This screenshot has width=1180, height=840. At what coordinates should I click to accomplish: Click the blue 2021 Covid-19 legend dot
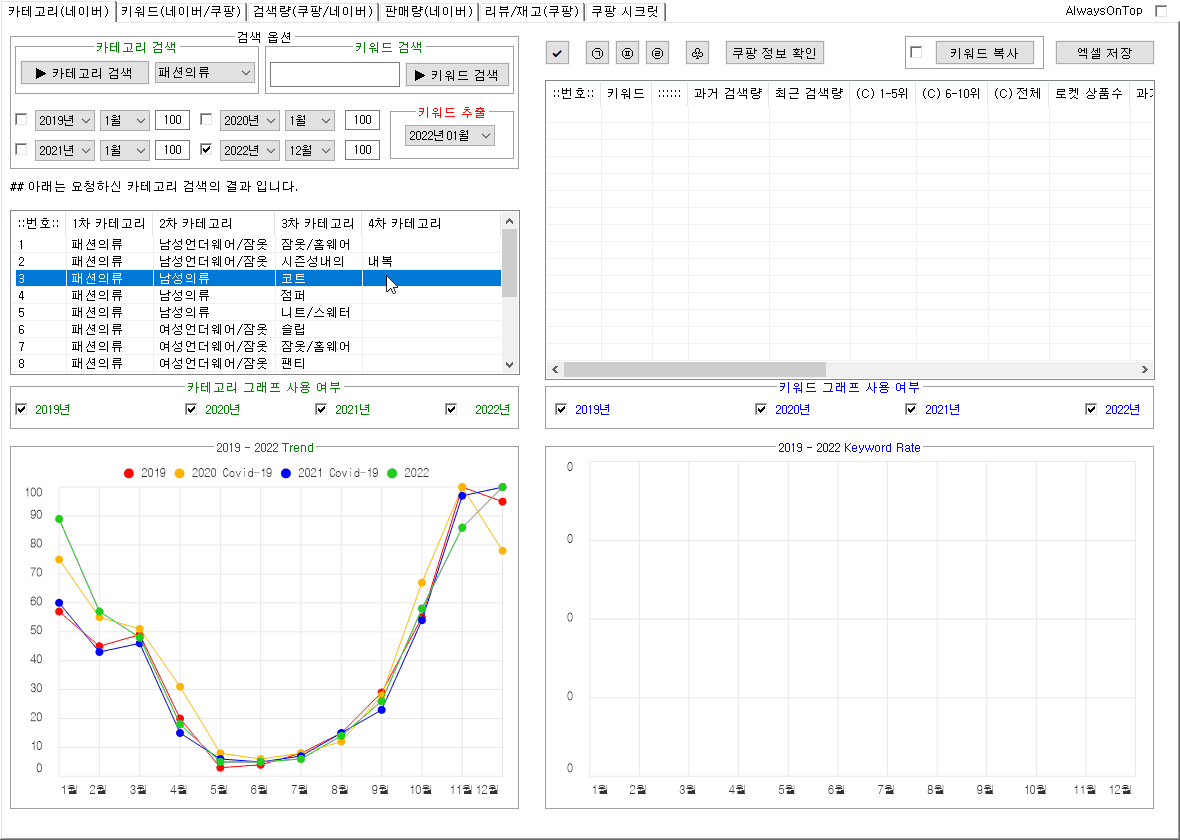tap(286, 473)
